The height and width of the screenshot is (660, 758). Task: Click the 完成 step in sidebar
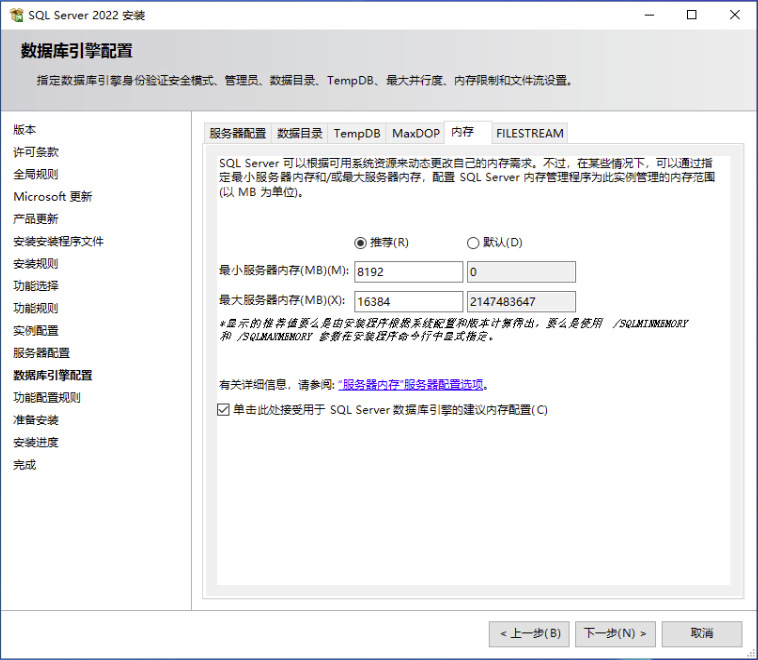pos(25,465)
